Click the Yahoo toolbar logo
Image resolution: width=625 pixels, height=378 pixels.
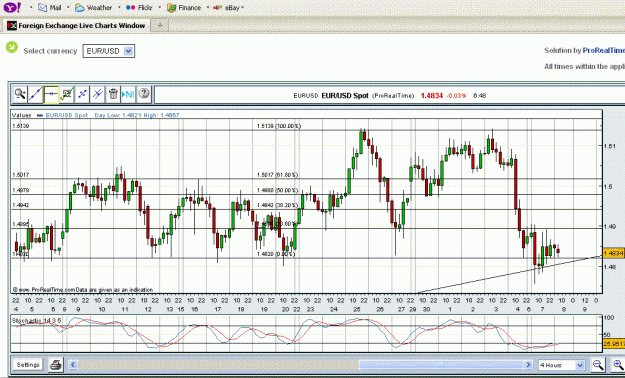coord(12,7)
